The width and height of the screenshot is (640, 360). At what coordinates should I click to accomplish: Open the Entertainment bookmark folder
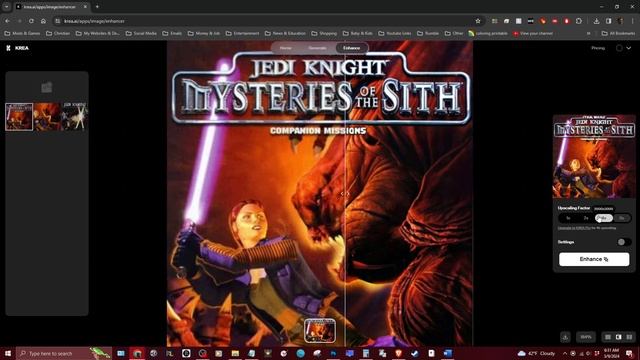[x=242, y=33]
